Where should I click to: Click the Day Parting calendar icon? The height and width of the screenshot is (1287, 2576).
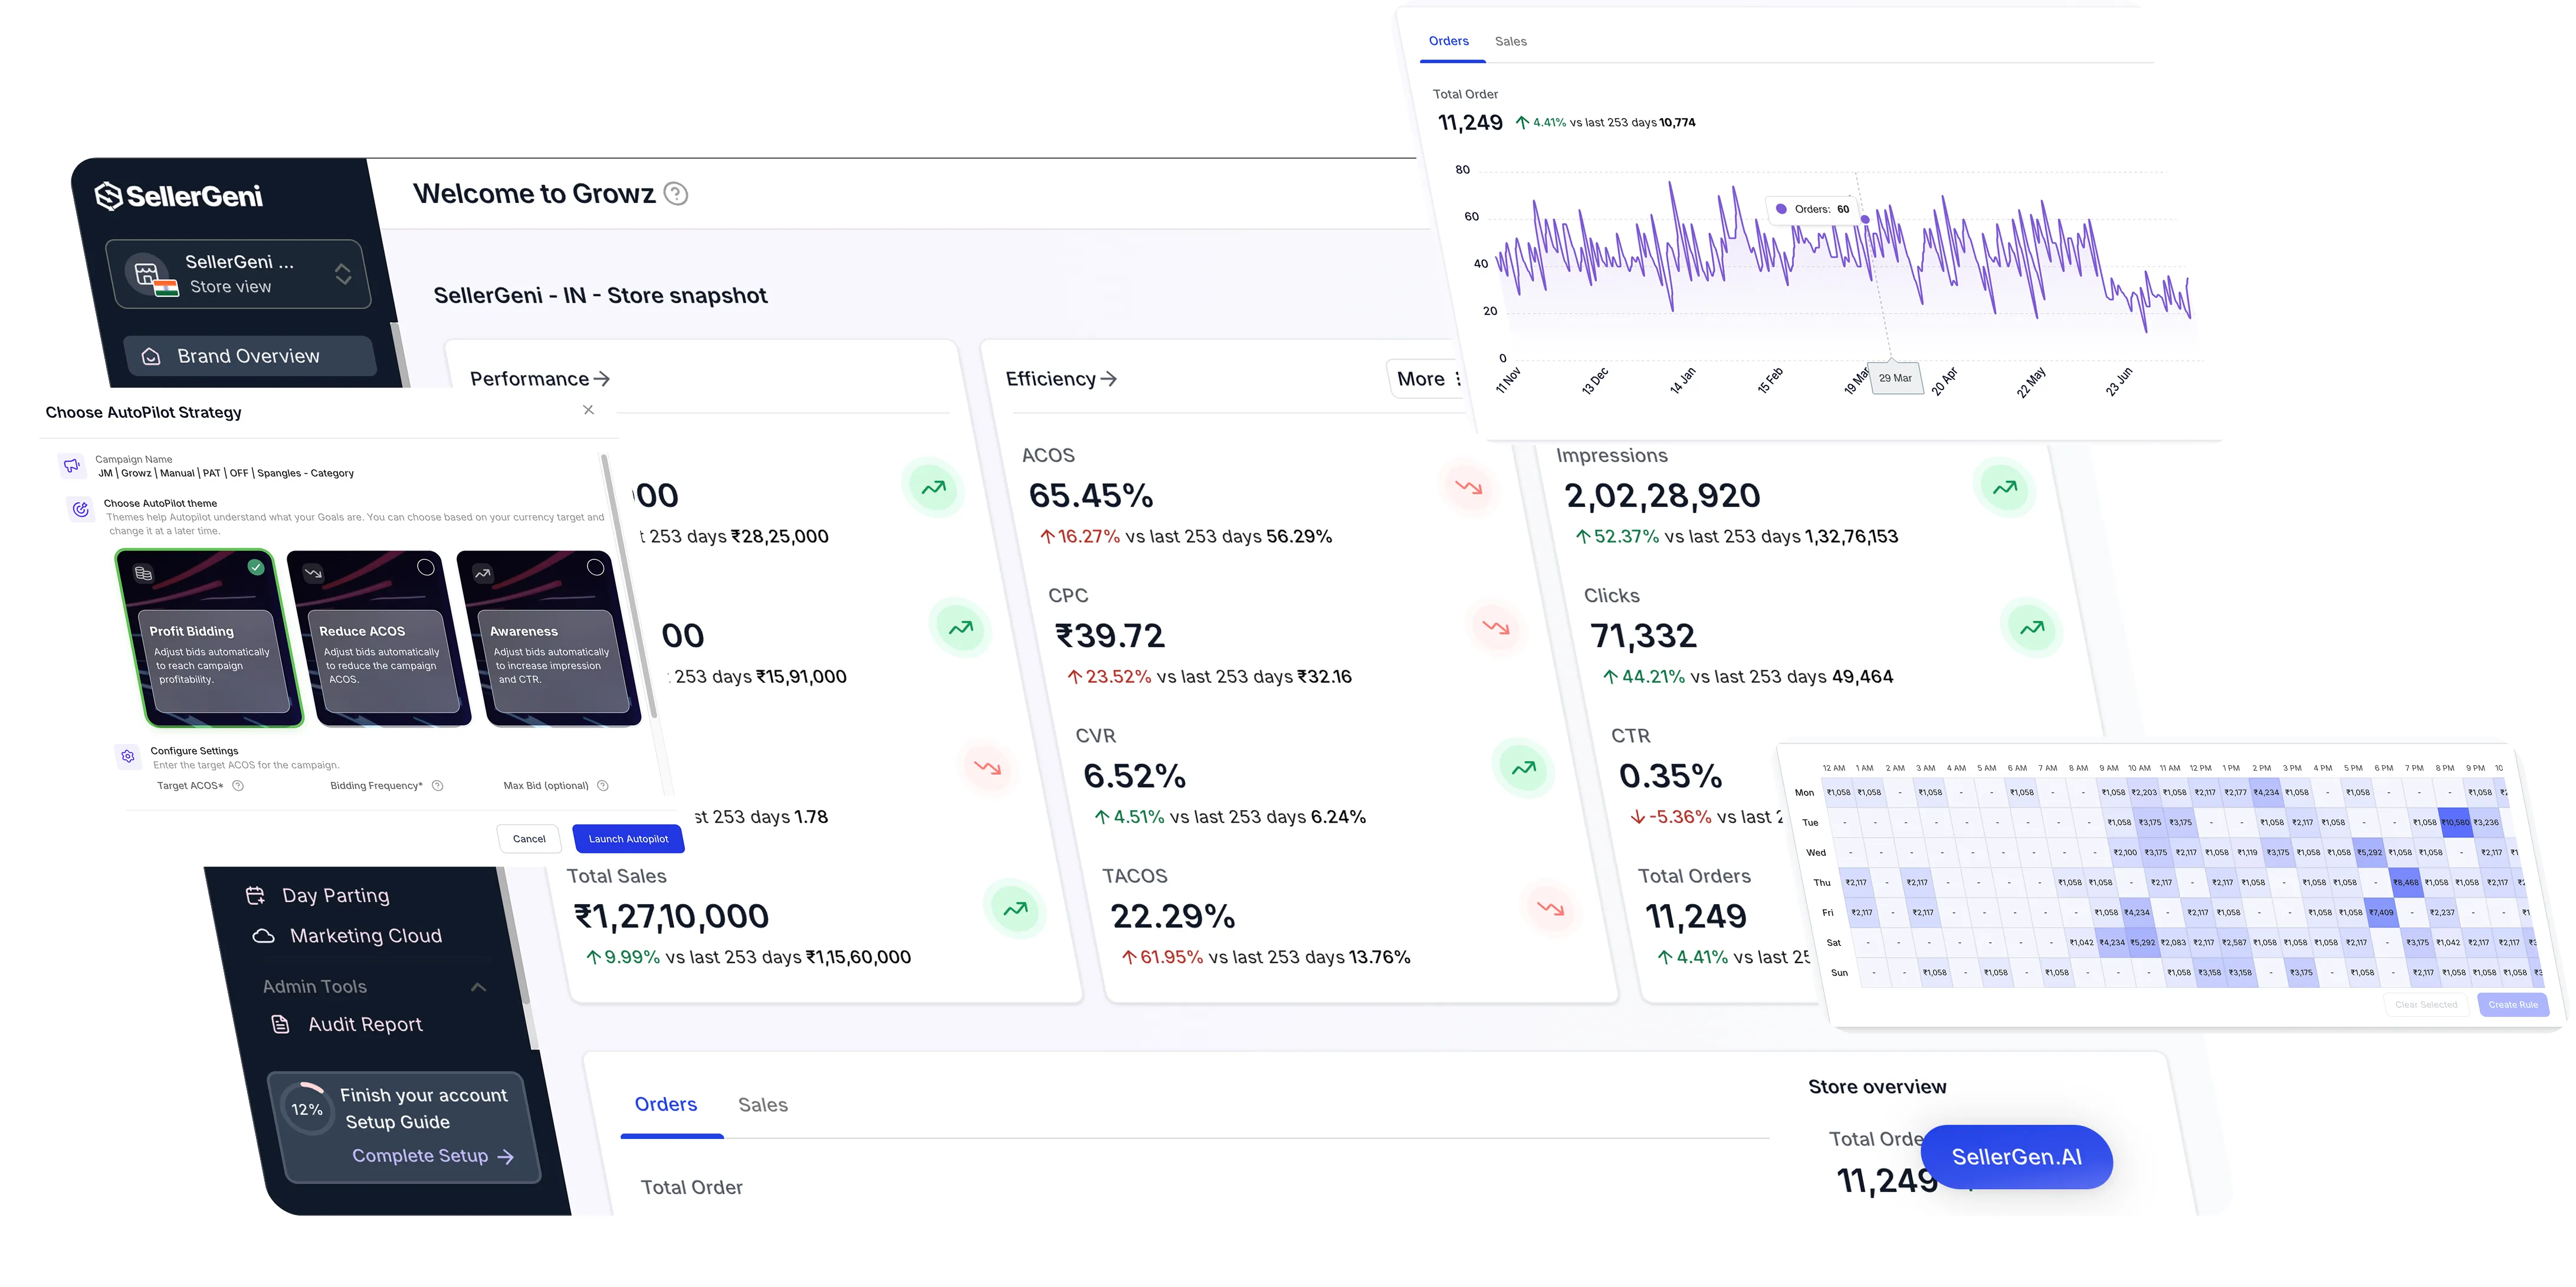[x=256, y=896]
